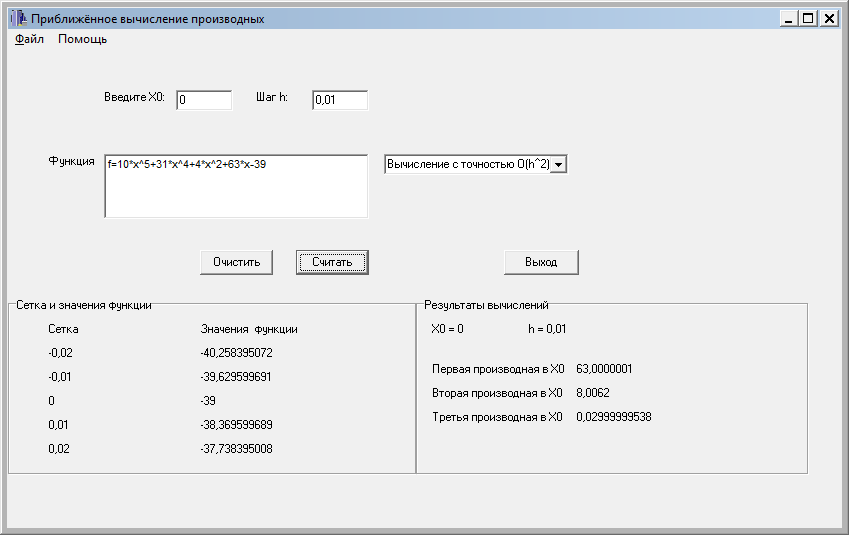The width and height of the screenshot is (849, 535).
Task: Click grid value 0,02
Action: click(x=59, y=448)
